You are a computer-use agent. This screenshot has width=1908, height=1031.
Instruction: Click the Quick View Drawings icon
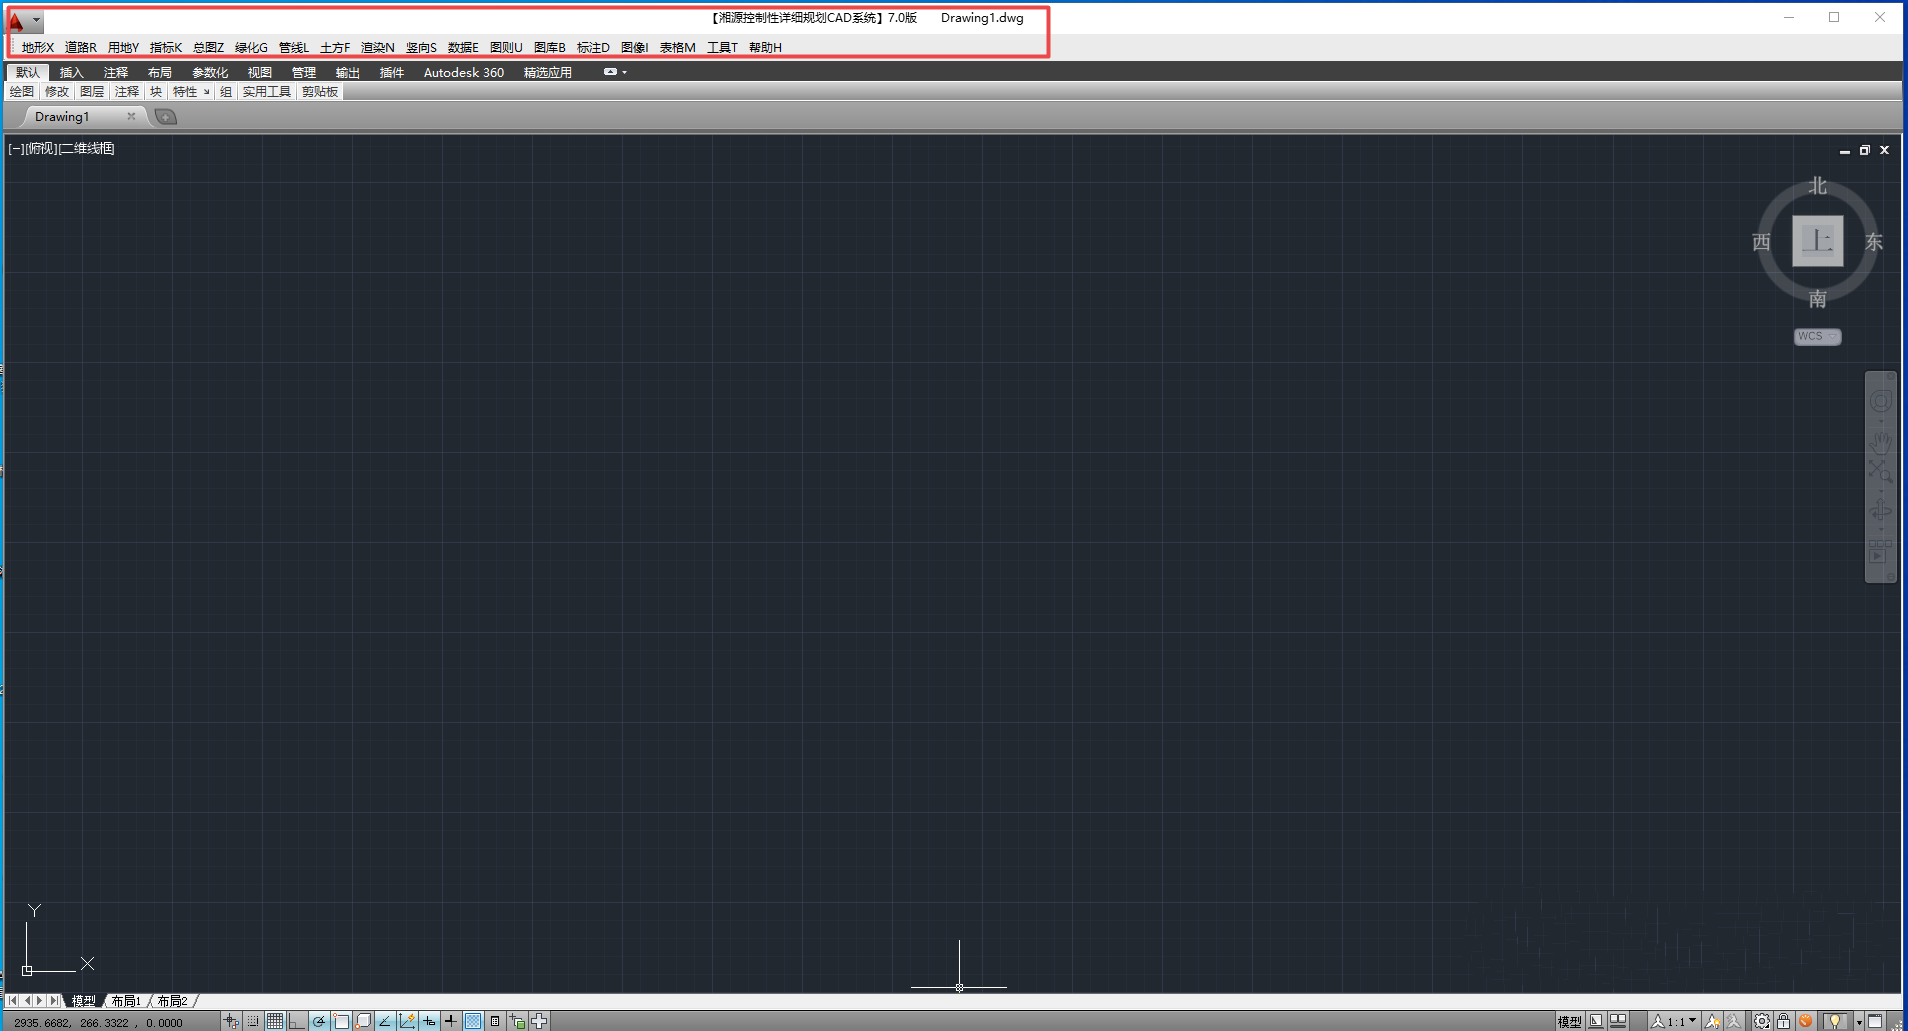(1618, 1021)
